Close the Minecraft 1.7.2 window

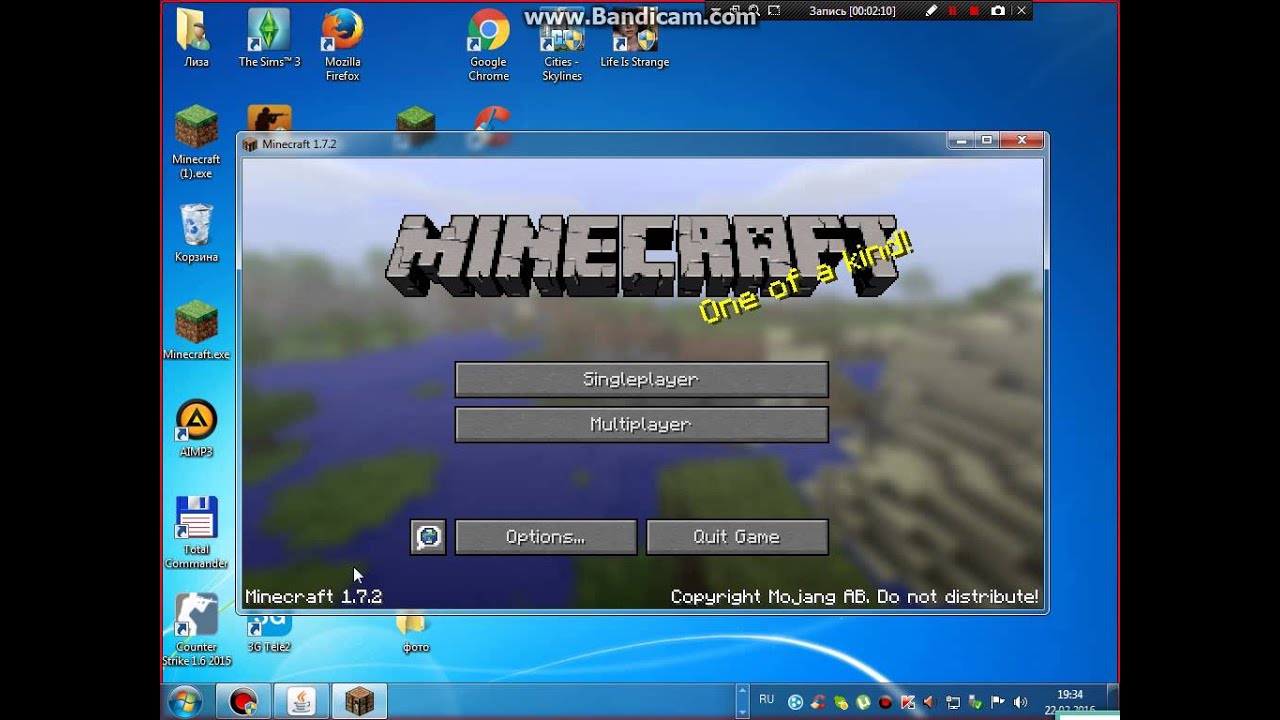(x=1022, y=141)
